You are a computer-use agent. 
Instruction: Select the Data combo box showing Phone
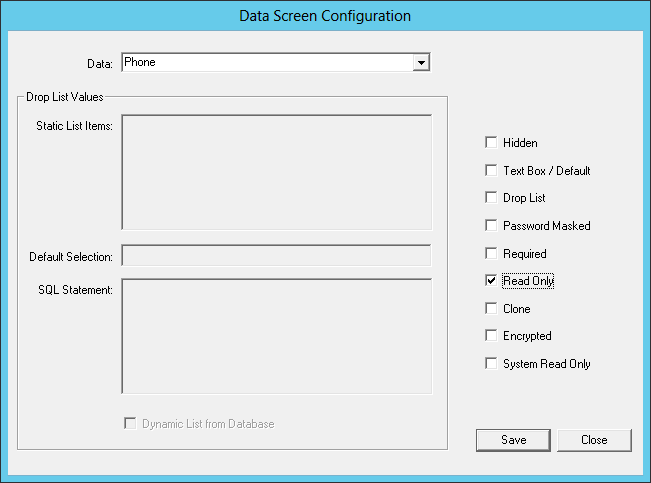coord(276,62)
